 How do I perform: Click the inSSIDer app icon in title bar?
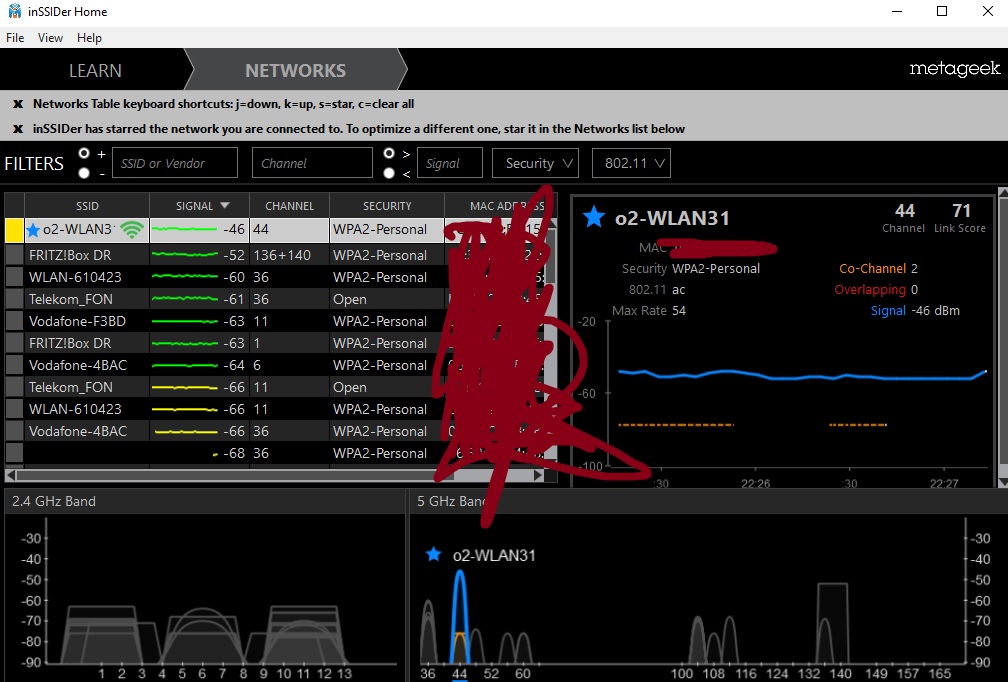[x=14, y=11]
